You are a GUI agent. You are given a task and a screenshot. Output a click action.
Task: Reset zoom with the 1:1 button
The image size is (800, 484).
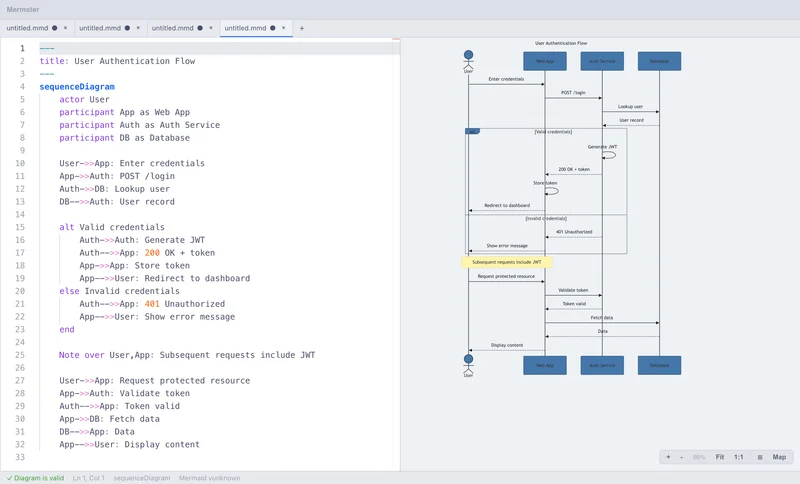click(738, 457)
